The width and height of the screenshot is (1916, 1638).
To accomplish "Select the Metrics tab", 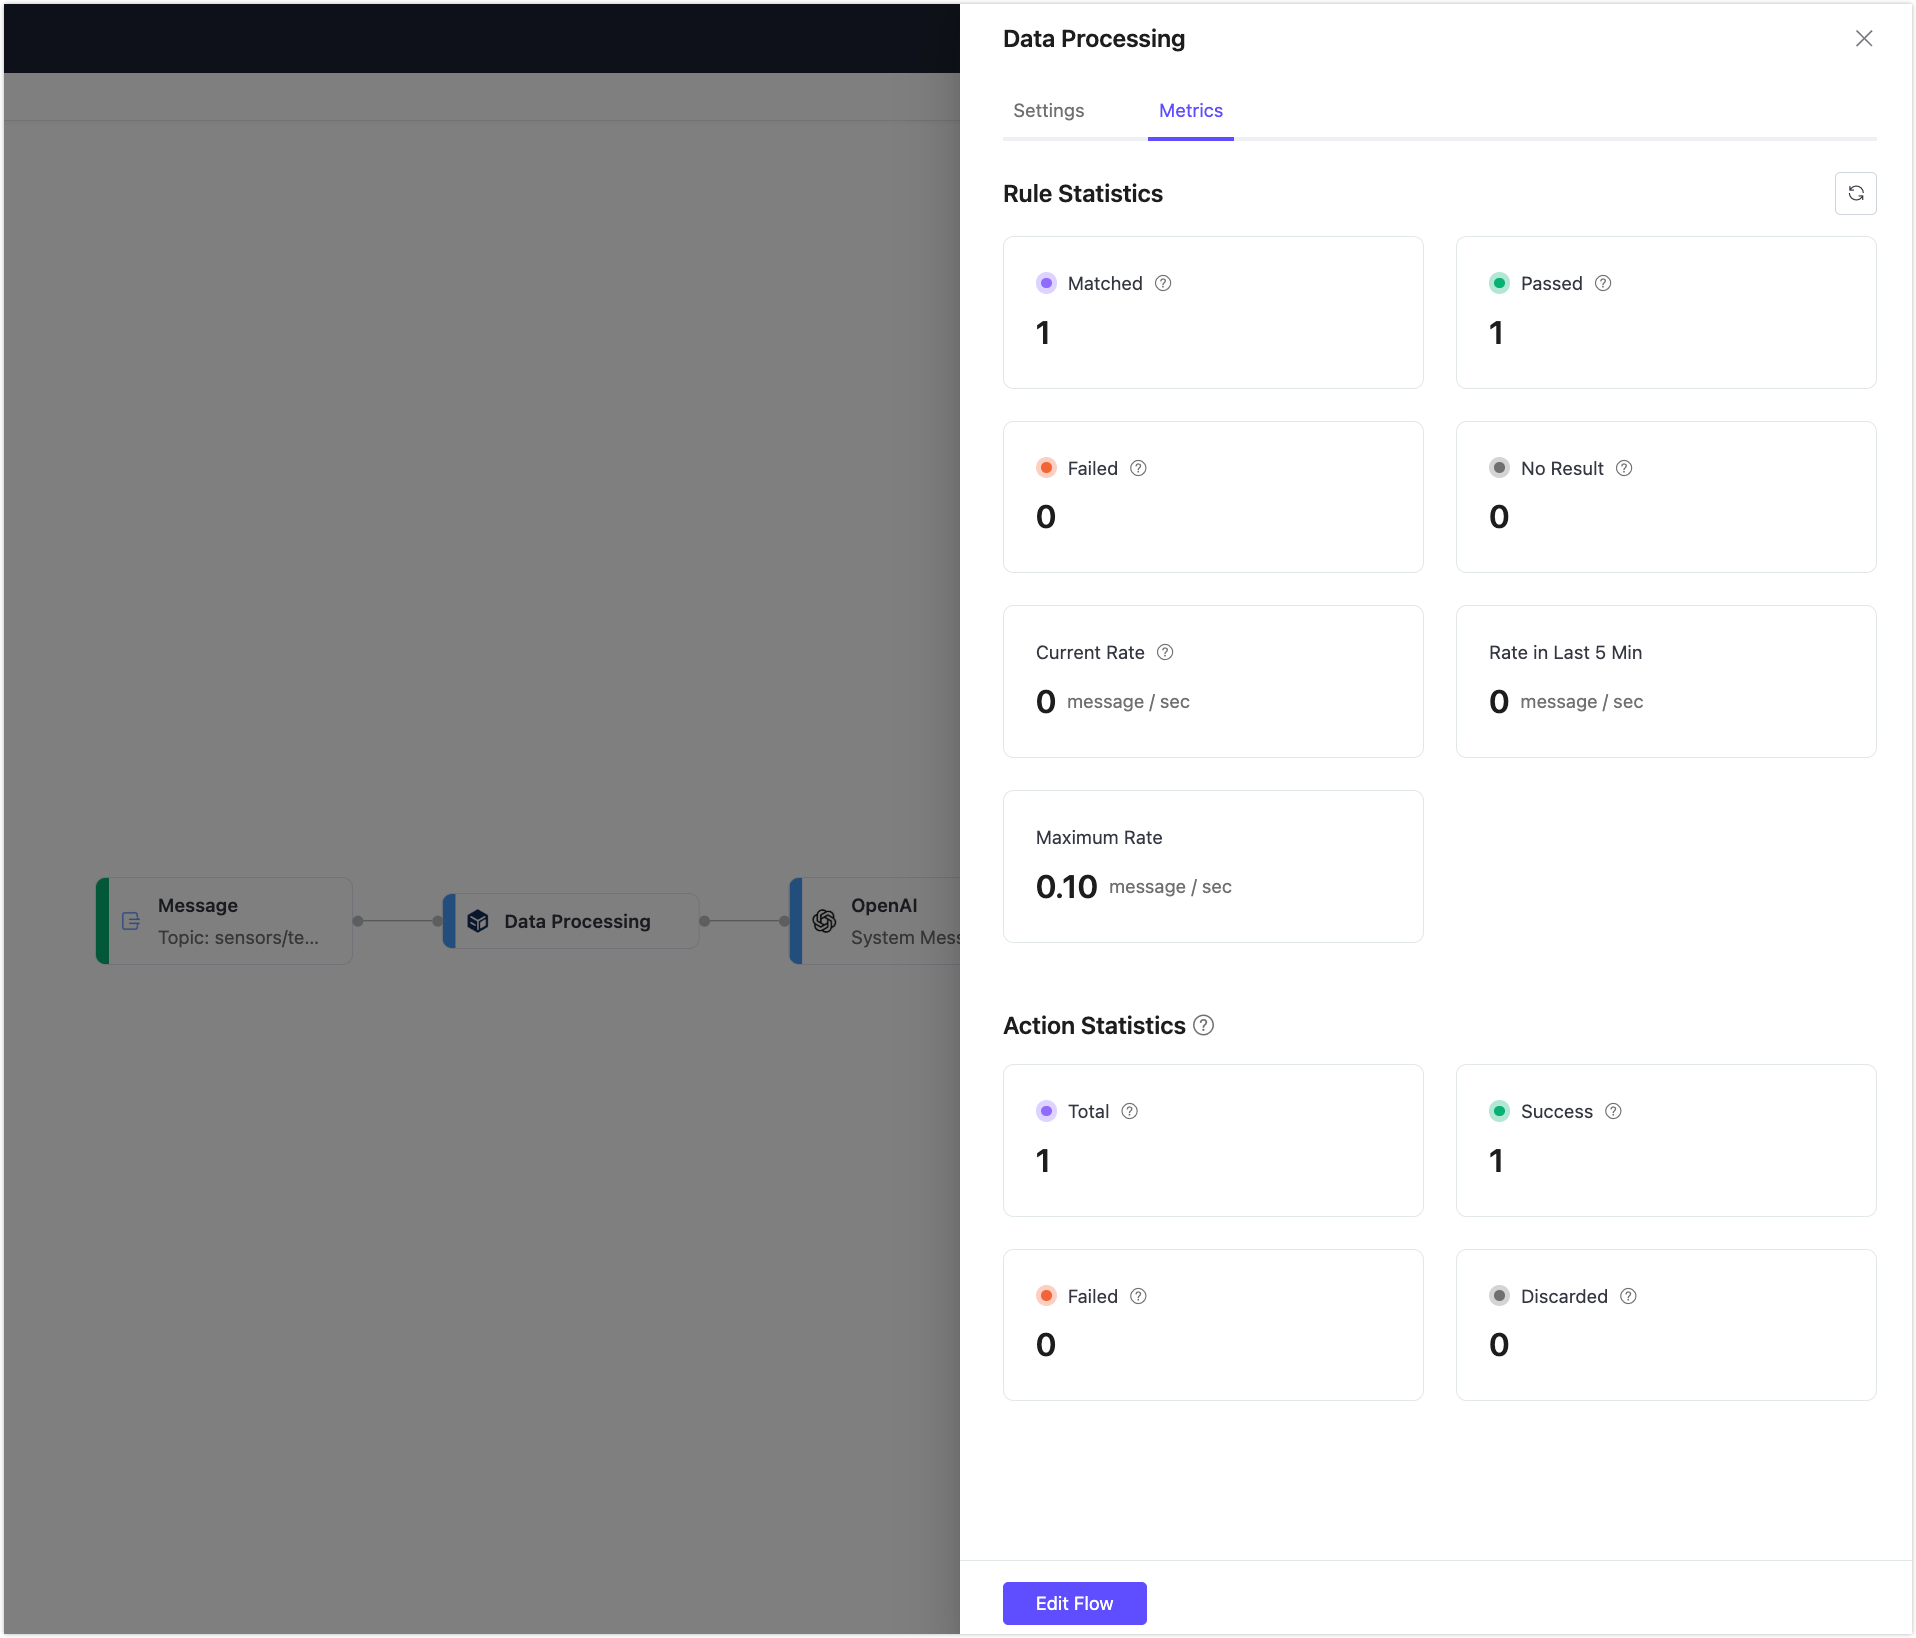I will pos(1190,111).
